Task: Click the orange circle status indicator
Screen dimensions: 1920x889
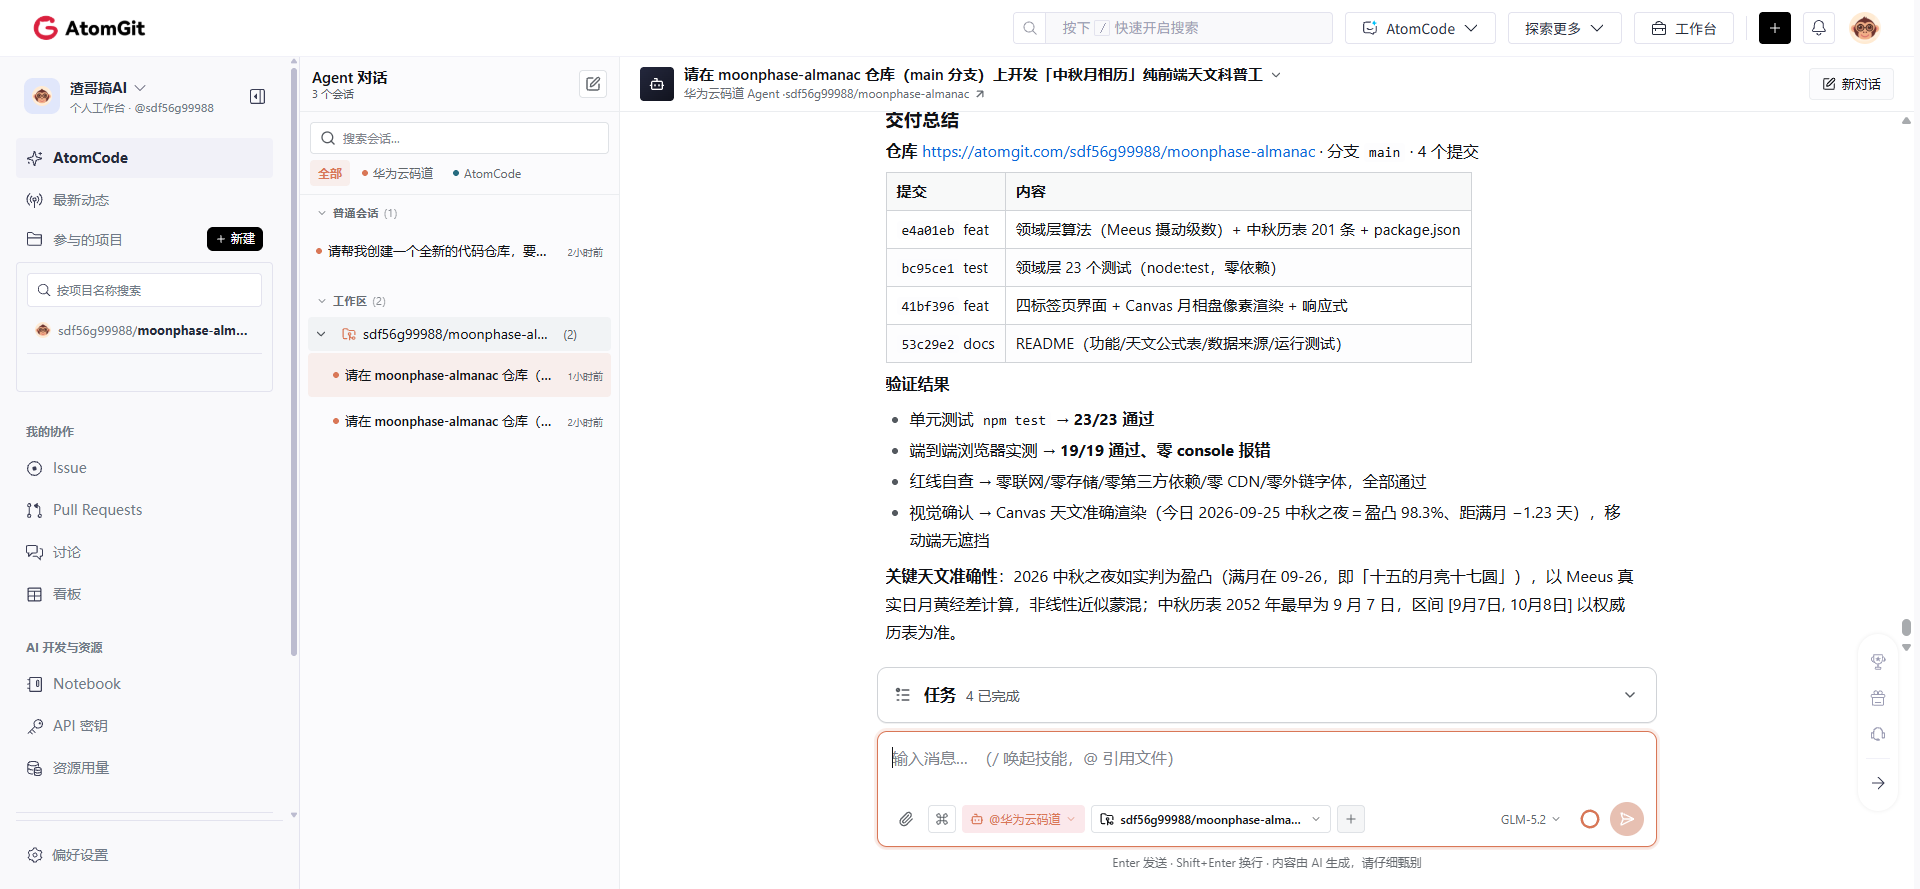Action: coord(1590,819)
